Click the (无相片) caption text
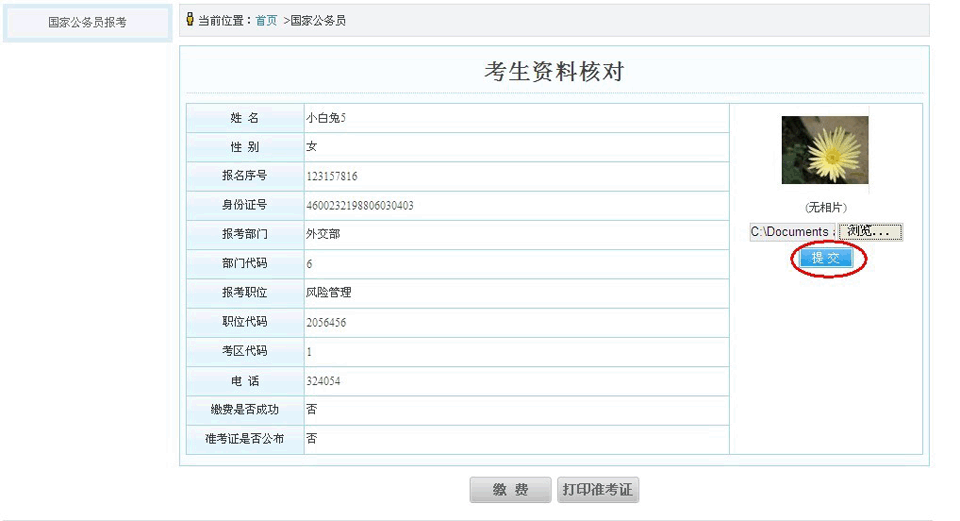This screenshot has height=521, width=960. click(x=825, y=208)
